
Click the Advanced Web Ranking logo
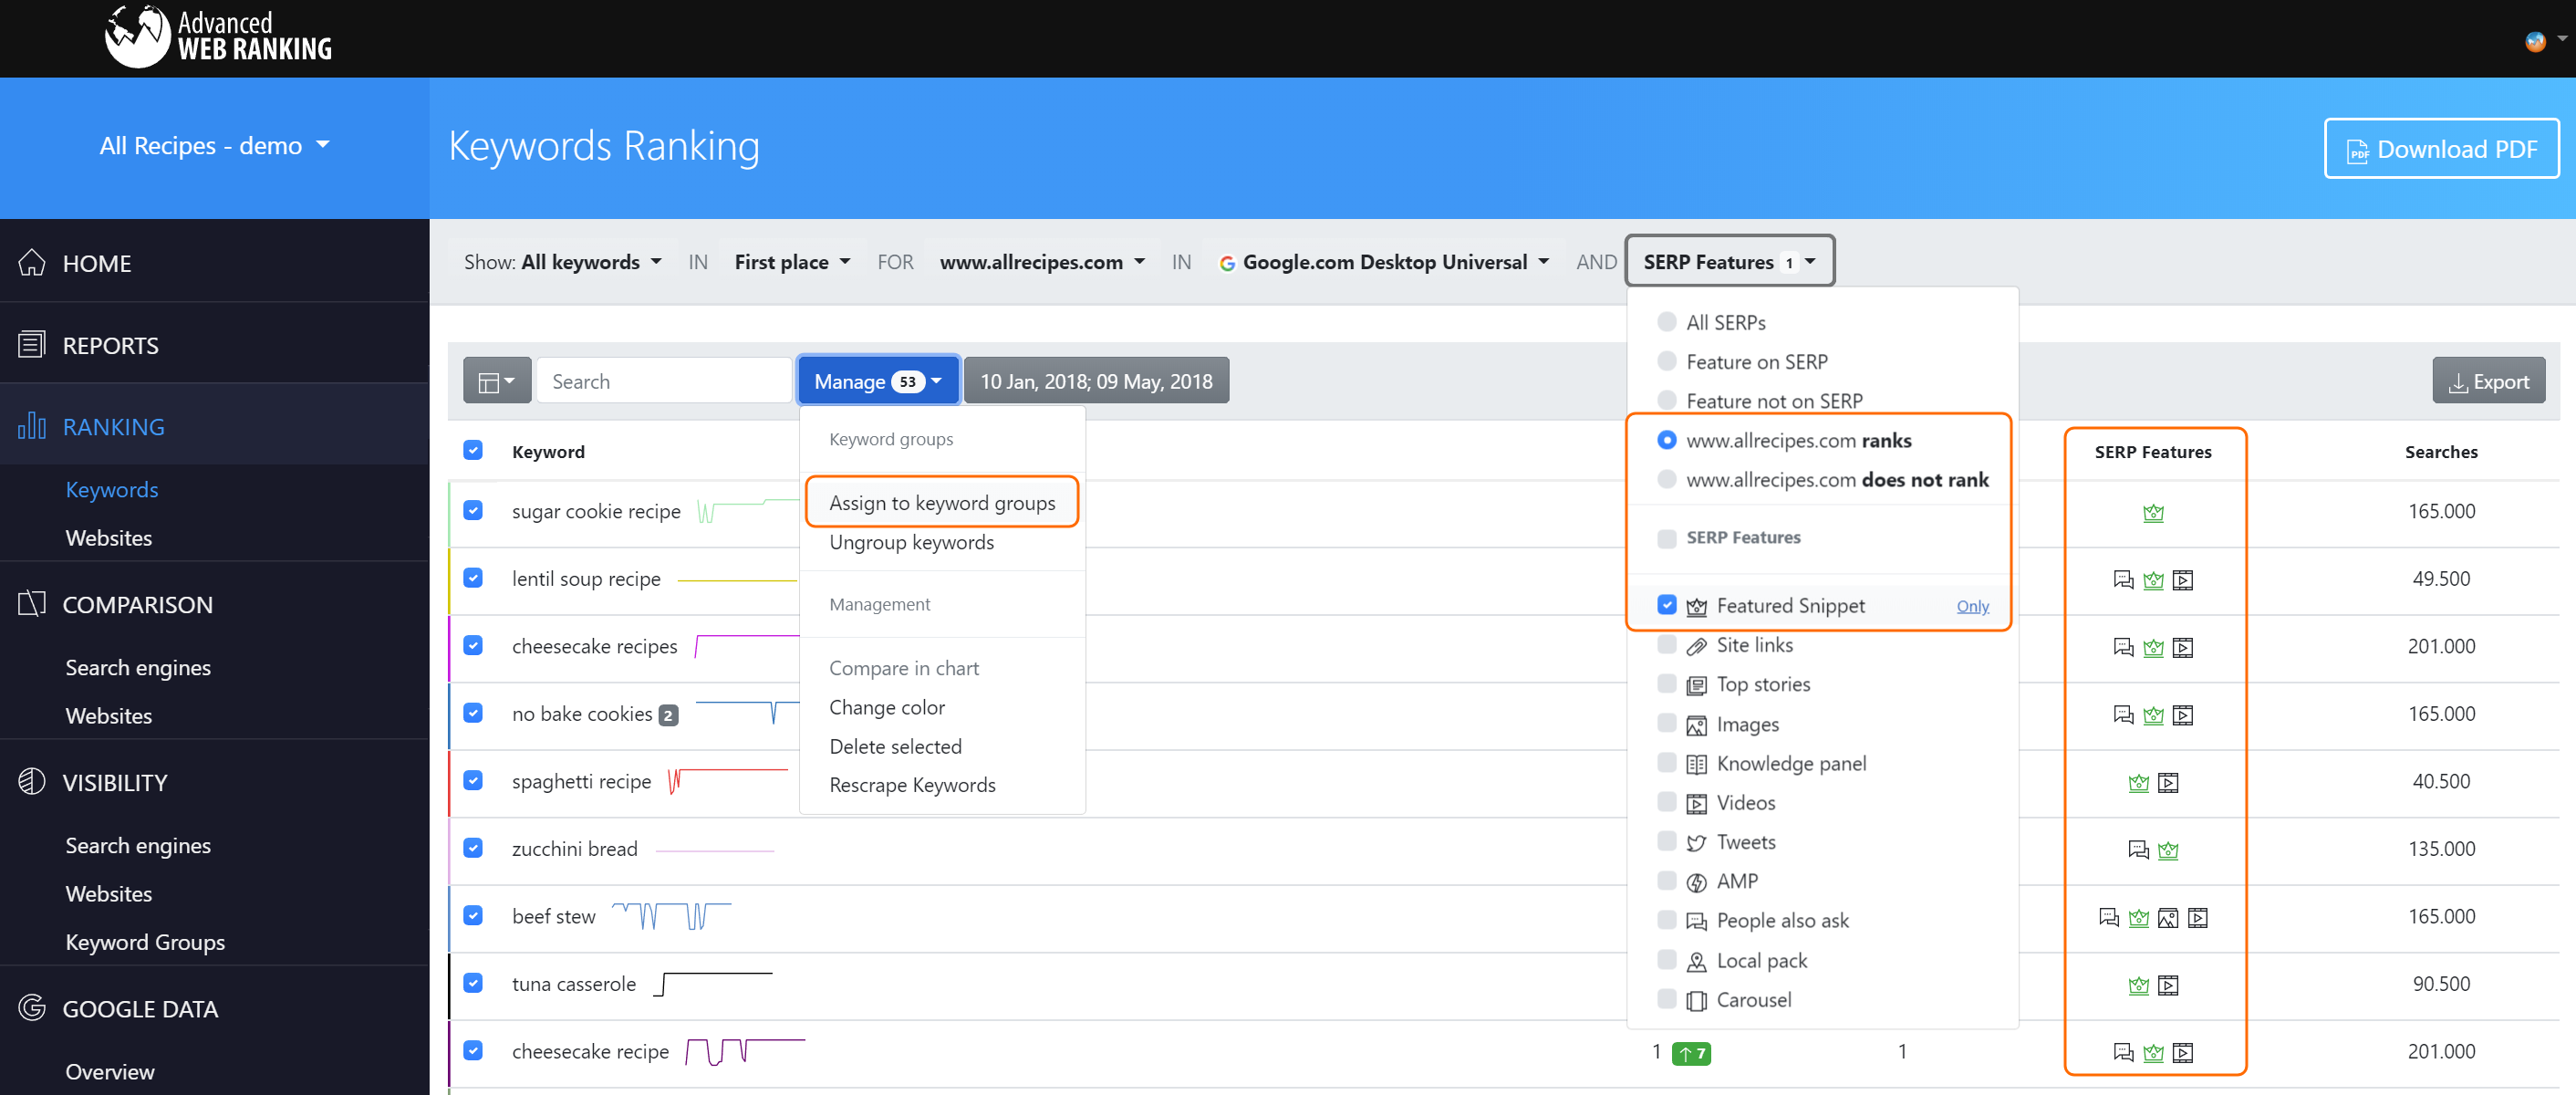(x=218, y=36)
